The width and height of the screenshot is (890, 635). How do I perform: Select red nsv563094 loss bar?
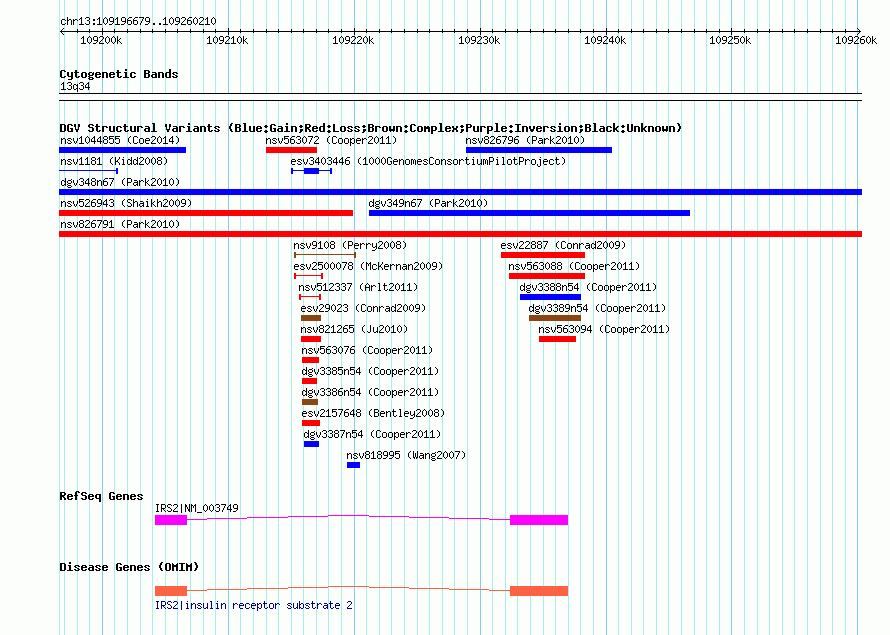click(x=557, y=339)
